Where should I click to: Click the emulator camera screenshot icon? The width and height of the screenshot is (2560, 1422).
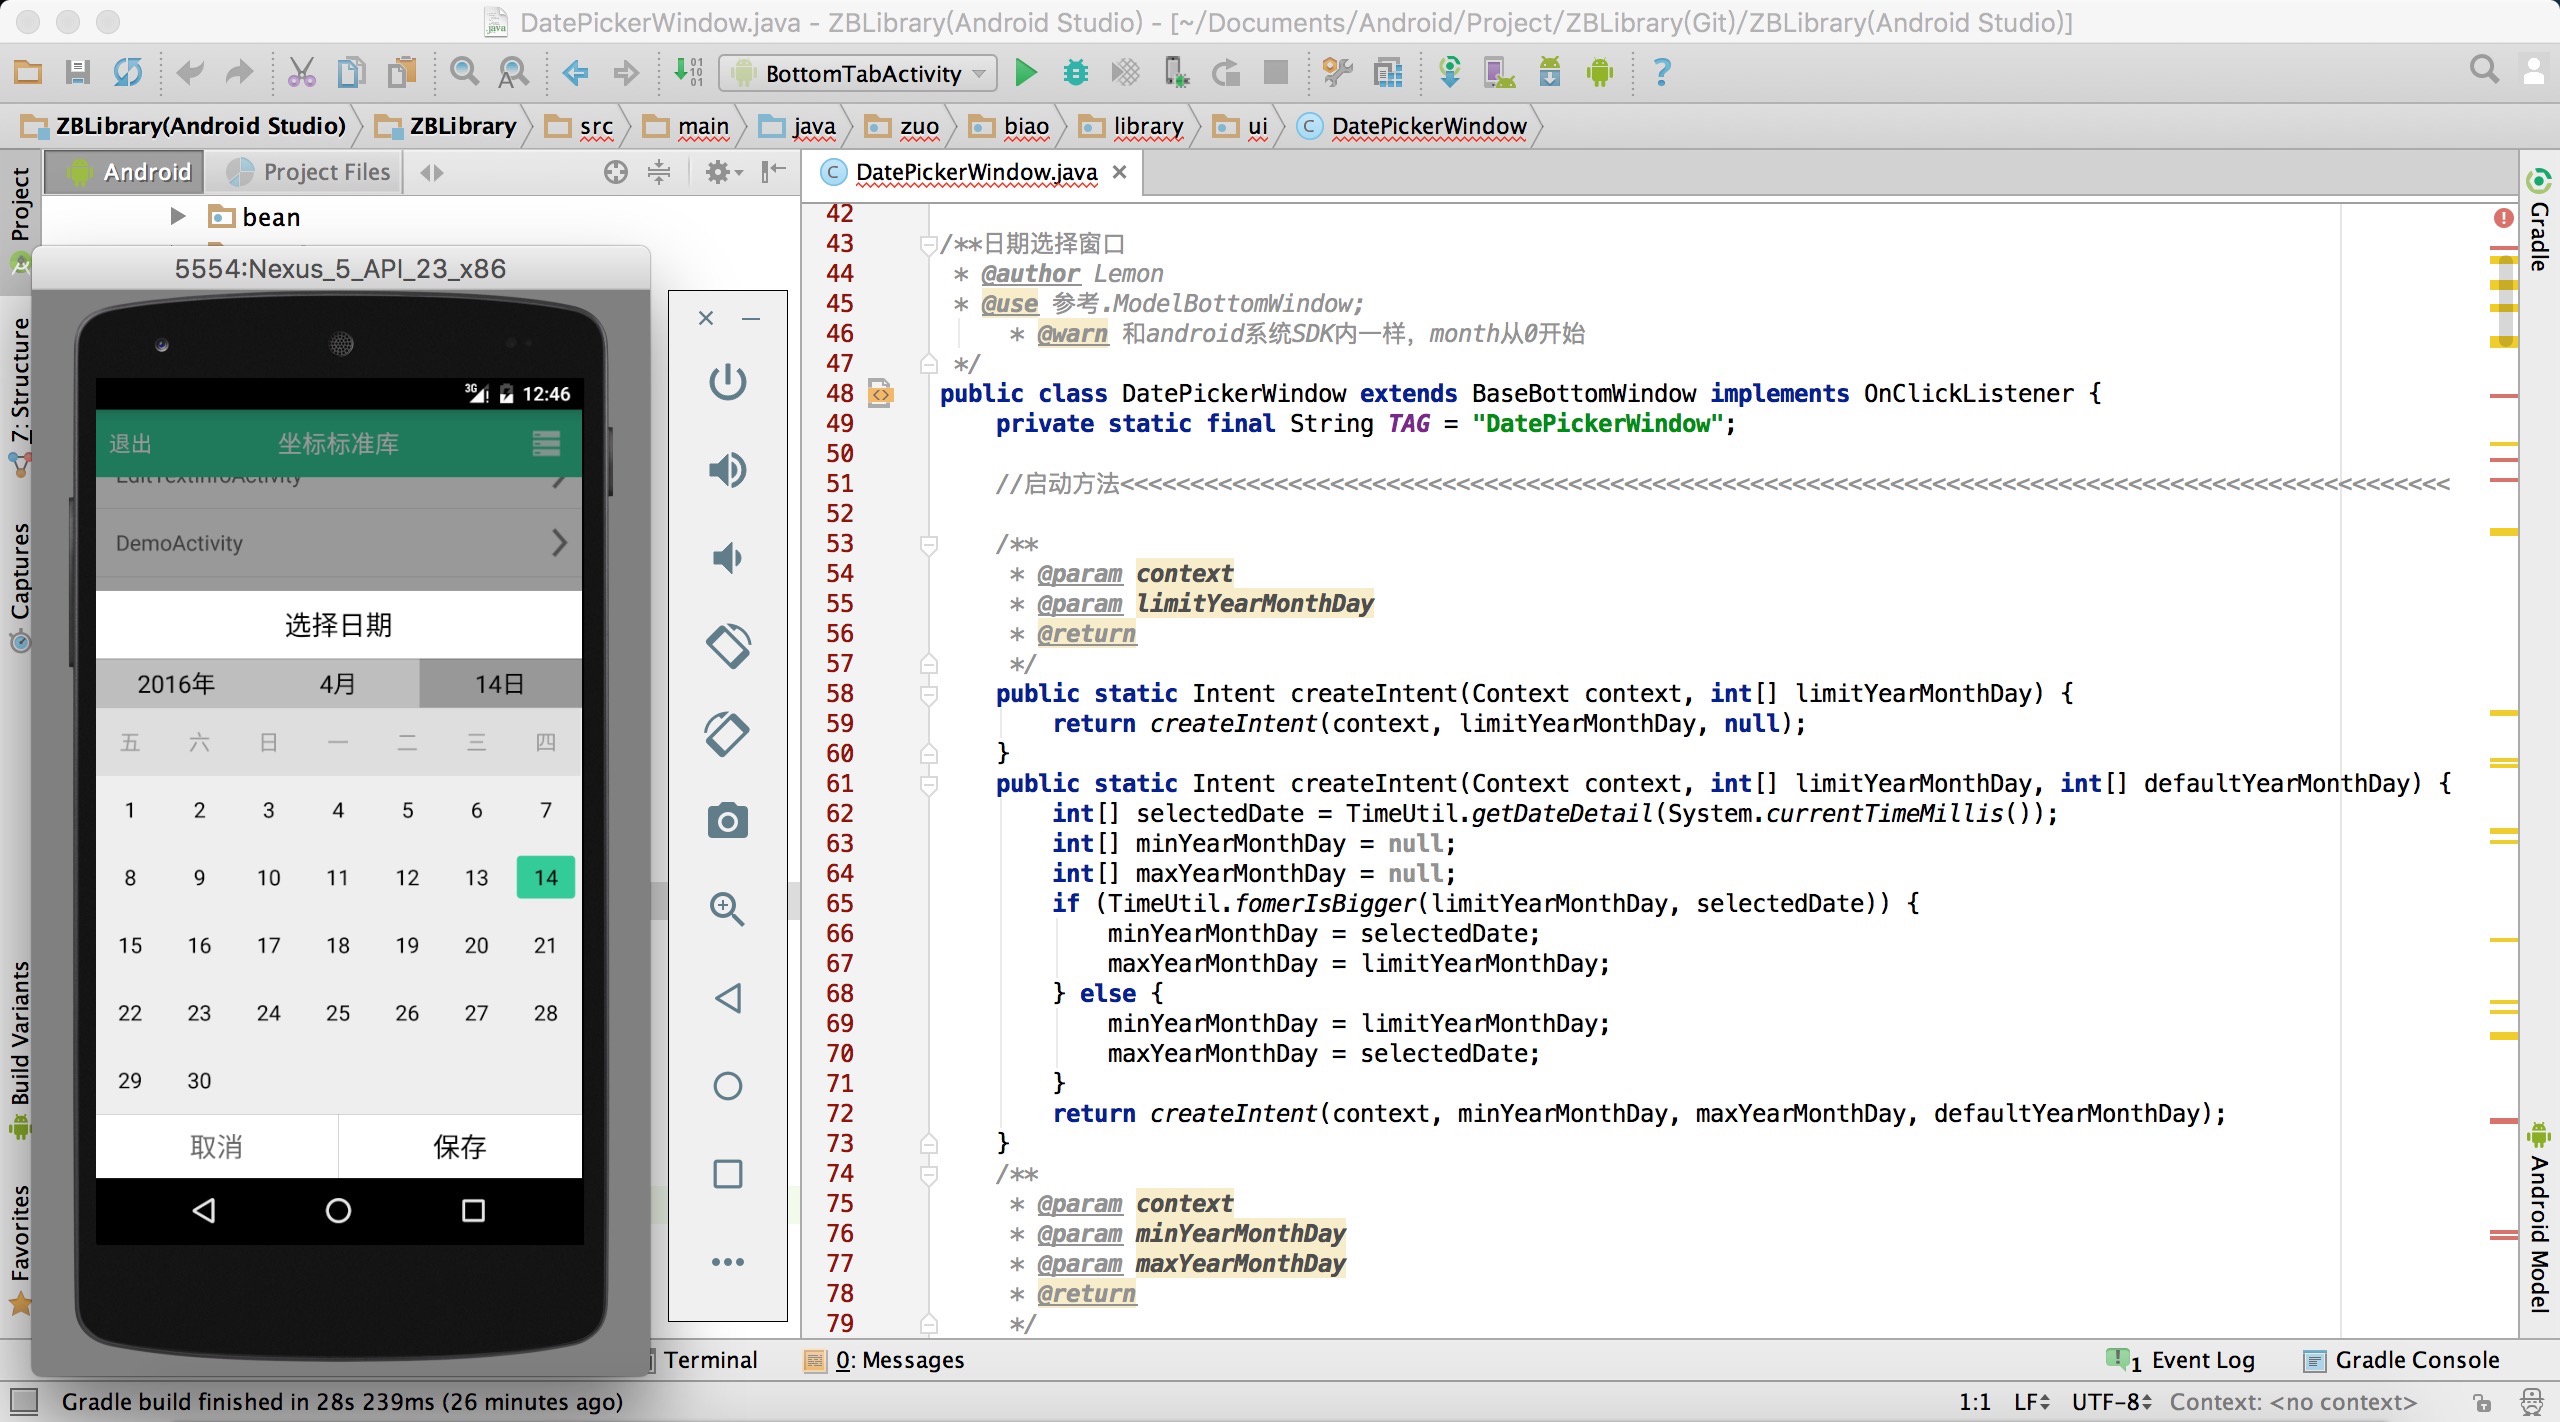point(727,821)
